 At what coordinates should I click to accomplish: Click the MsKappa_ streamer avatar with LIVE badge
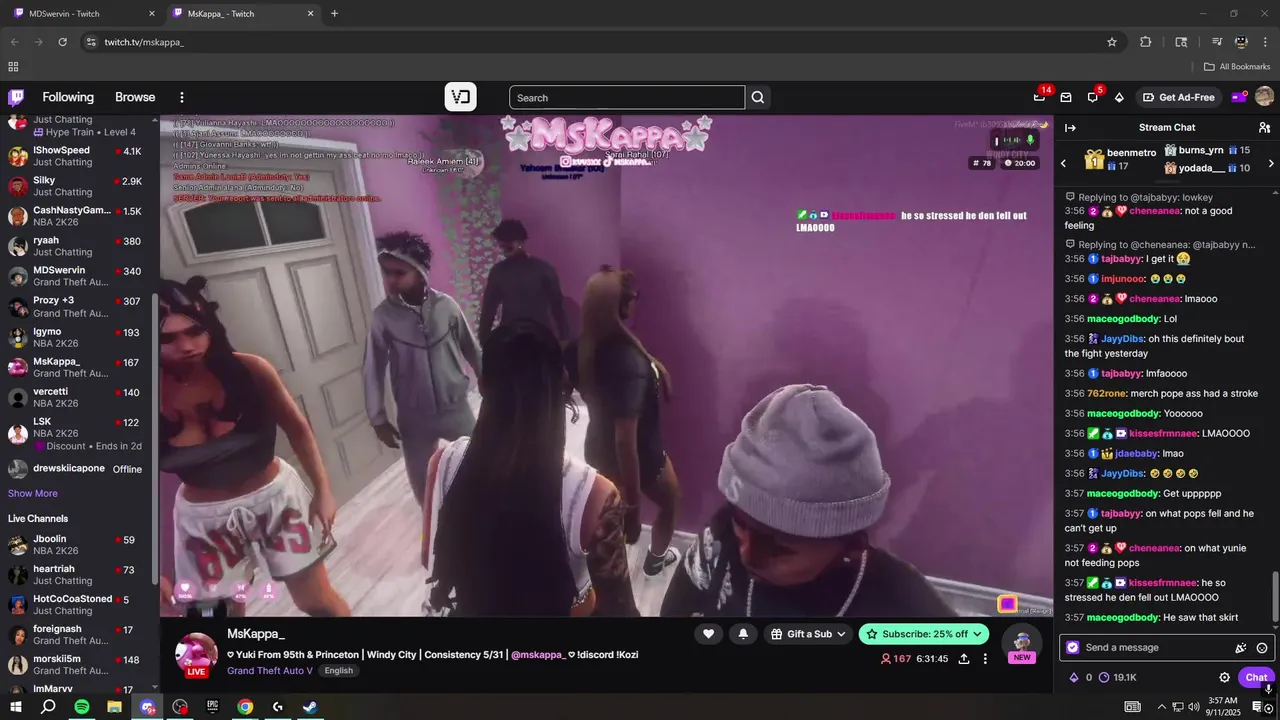point(196,654)
